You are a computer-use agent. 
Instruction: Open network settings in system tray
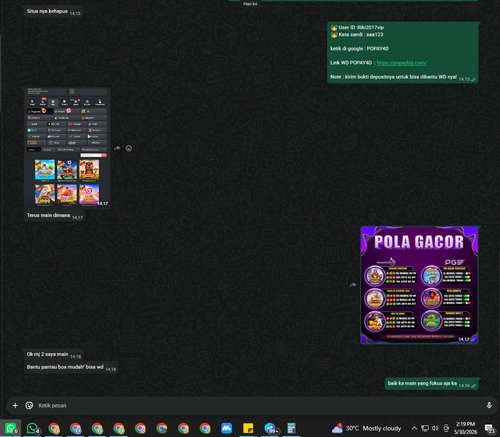click(x=425, y=428)
